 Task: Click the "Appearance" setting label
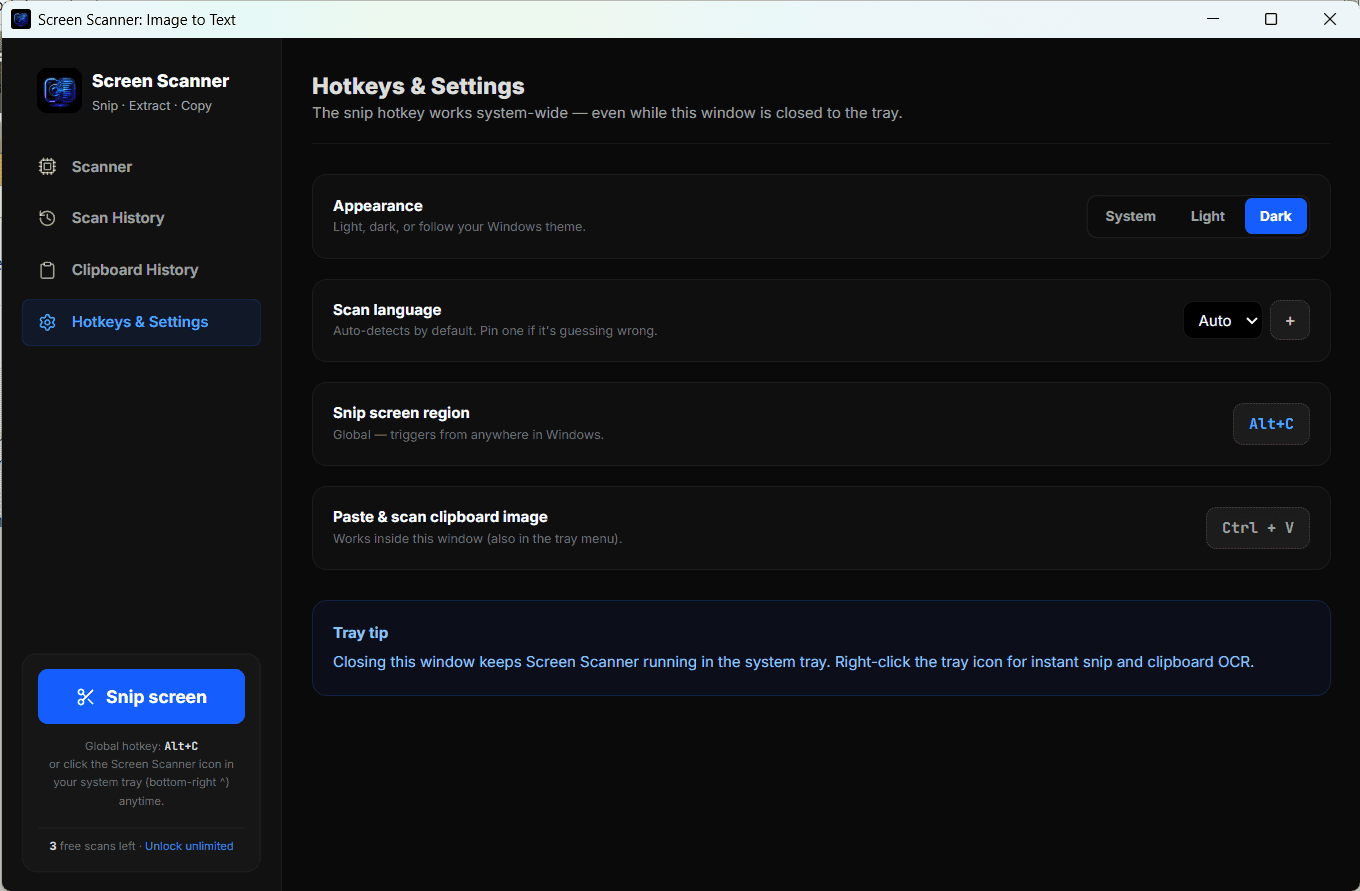(x=378, y=206)
